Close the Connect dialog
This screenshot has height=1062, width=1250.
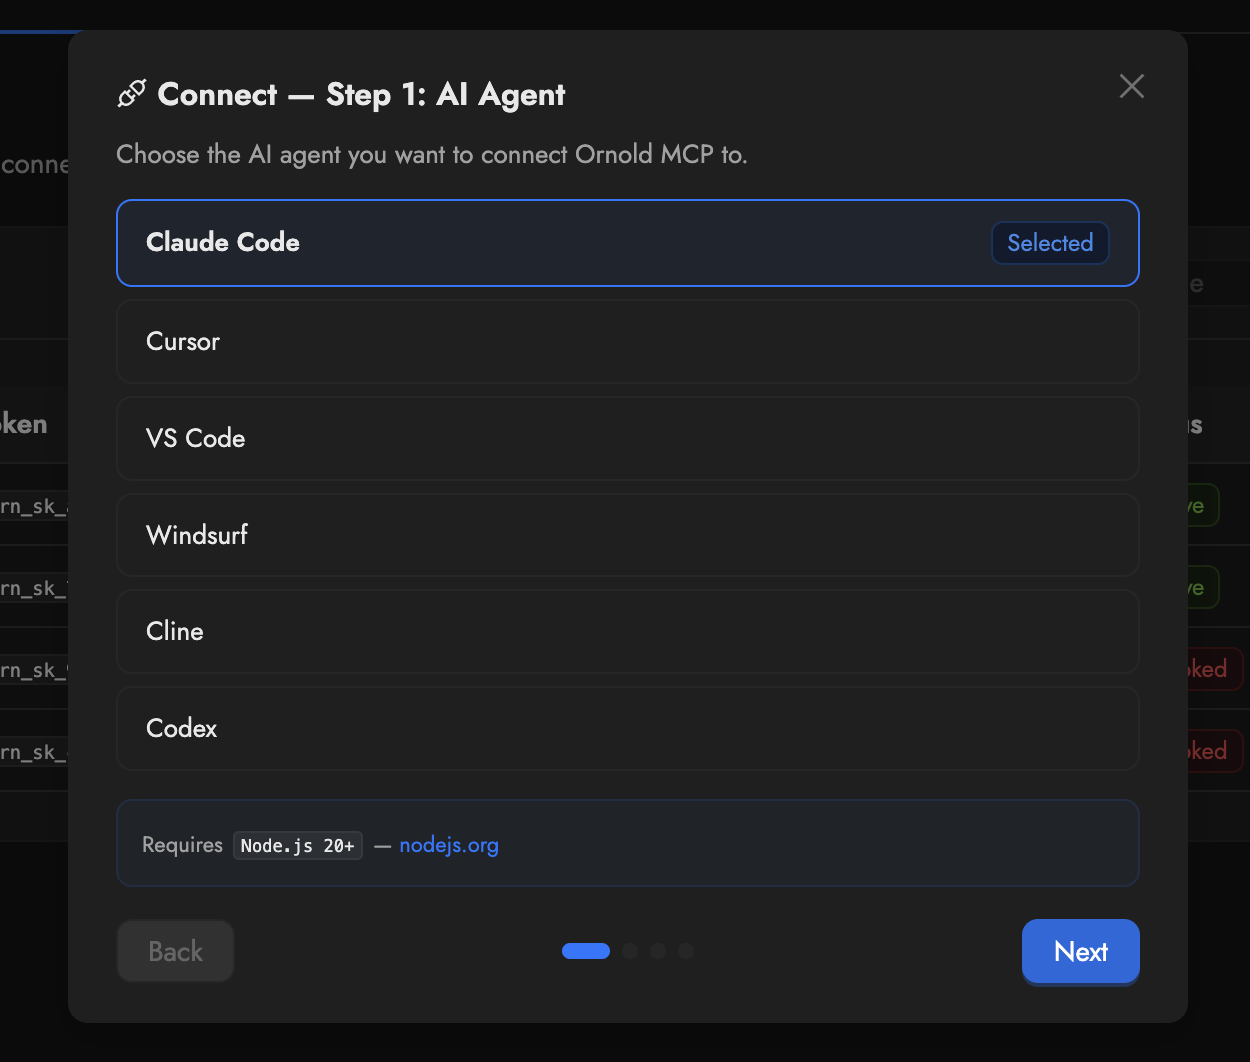click(1131, 86)
